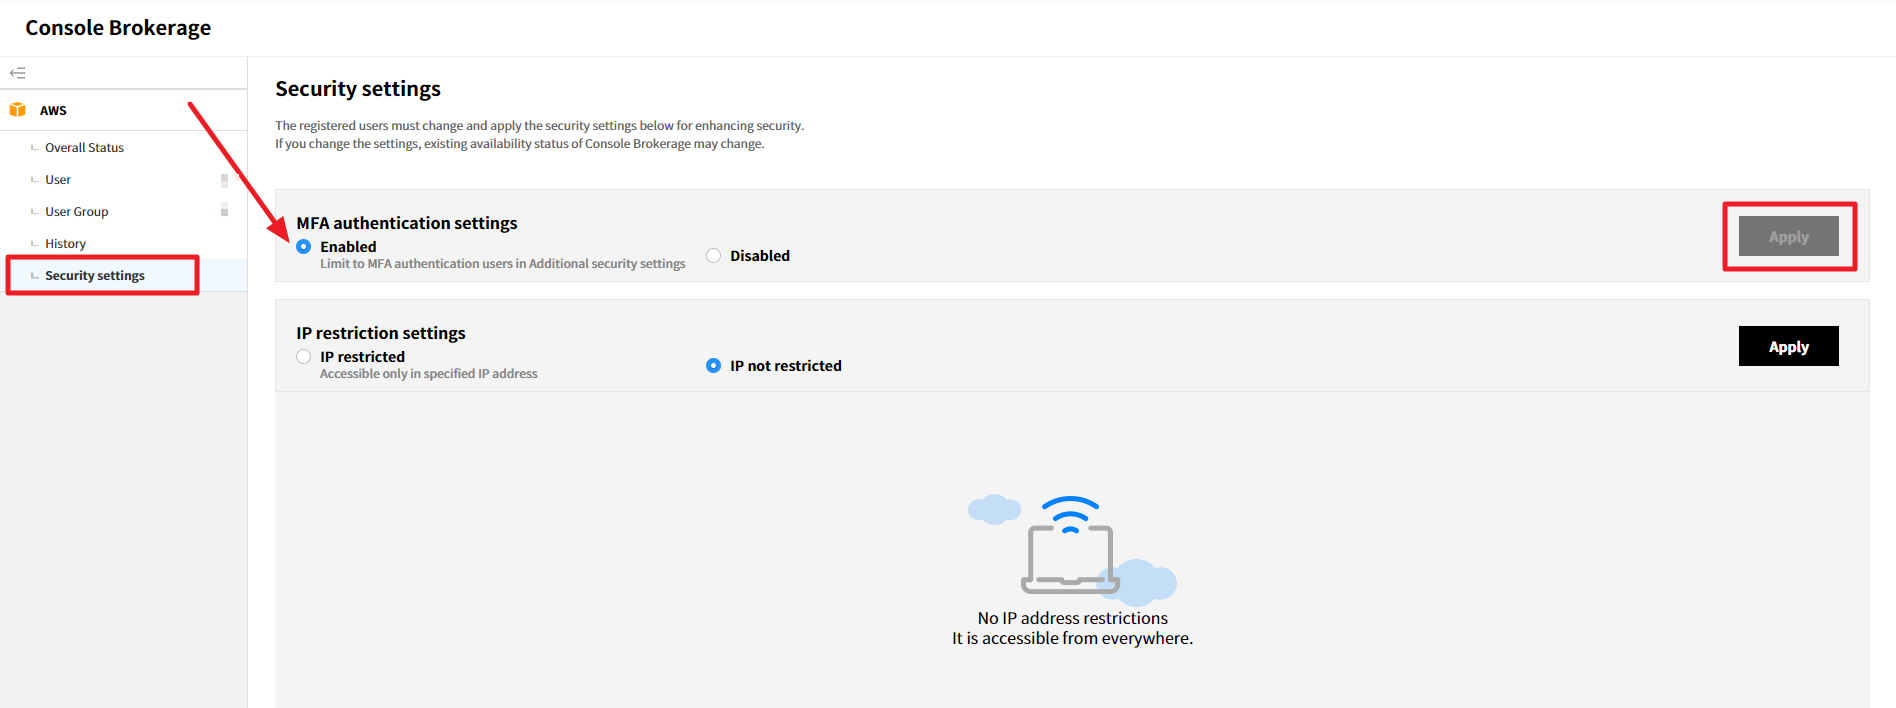Viewport: 1896px width, 708px height.
Task: Click the orange AWS cube icon
Action: coord(17,110)
